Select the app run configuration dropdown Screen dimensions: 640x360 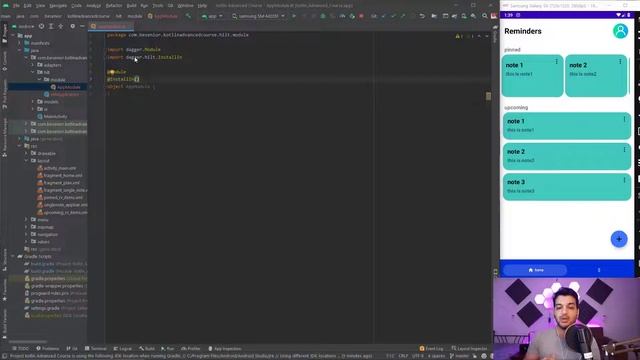212,16
